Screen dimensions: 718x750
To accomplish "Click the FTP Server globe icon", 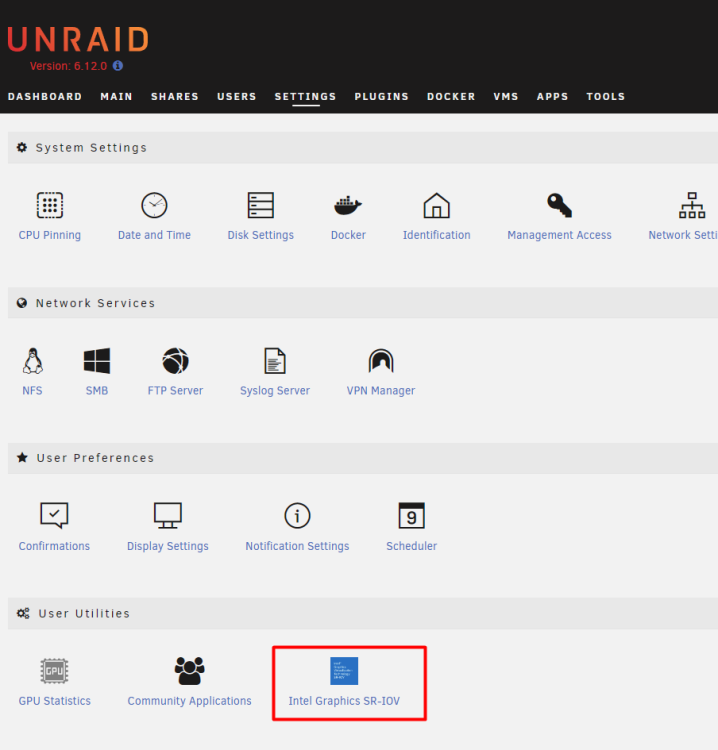I will point(176,361).
